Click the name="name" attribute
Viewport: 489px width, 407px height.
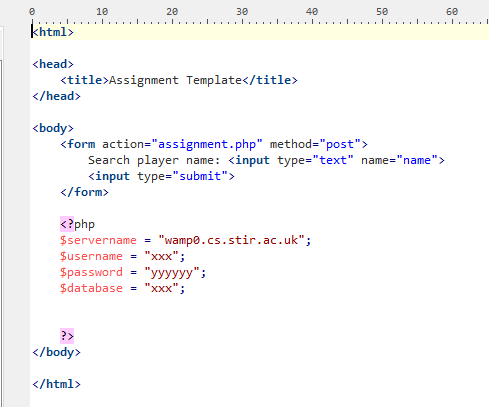399,160
